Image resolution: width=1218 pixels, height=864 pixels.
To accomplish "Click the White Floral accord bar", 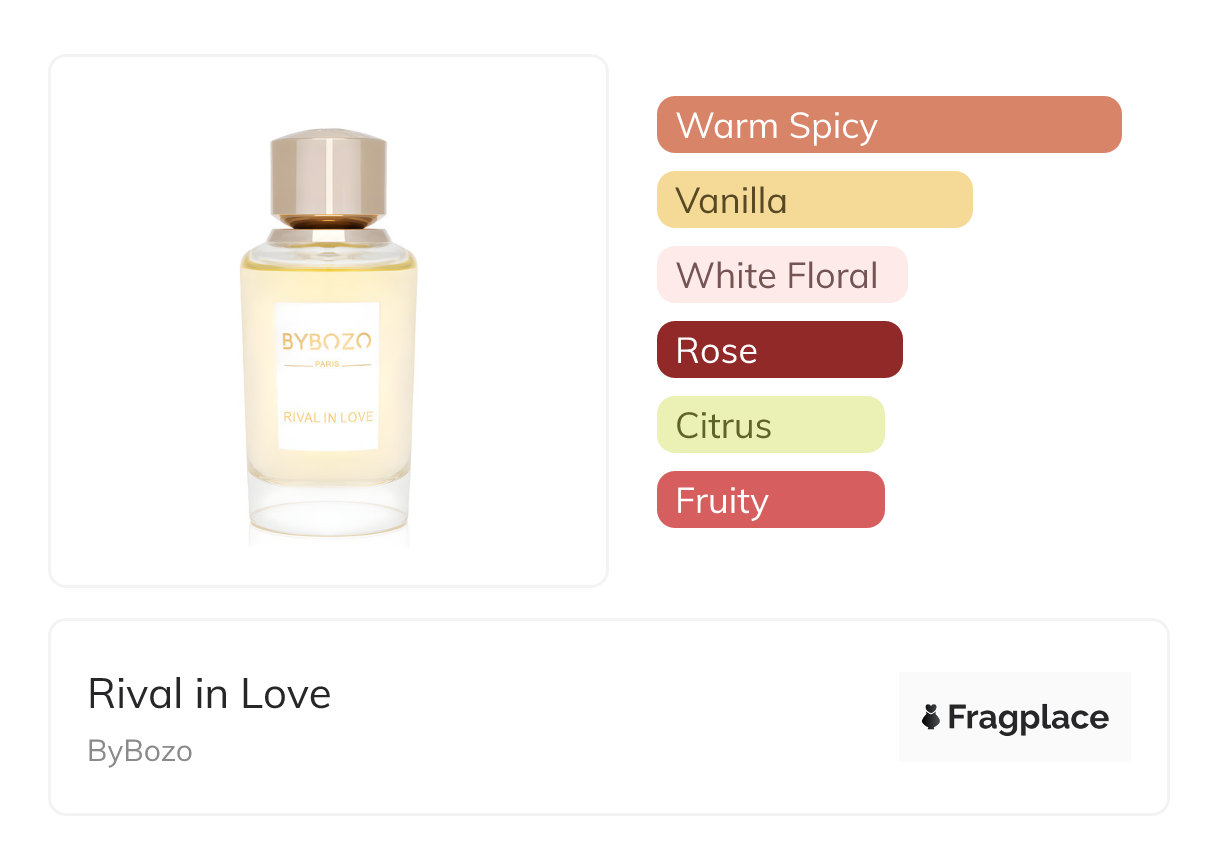I will (781, 275).
